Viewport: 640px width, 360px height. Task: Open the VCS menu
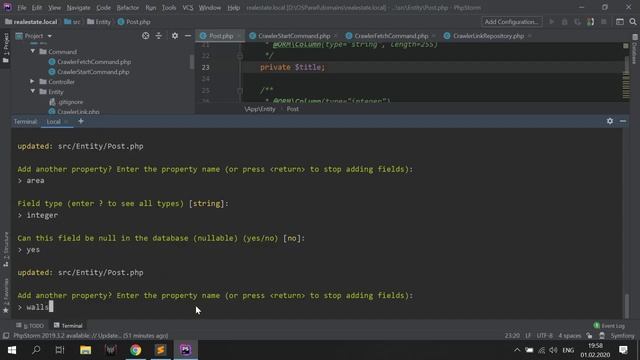click(x=188, y=7)
